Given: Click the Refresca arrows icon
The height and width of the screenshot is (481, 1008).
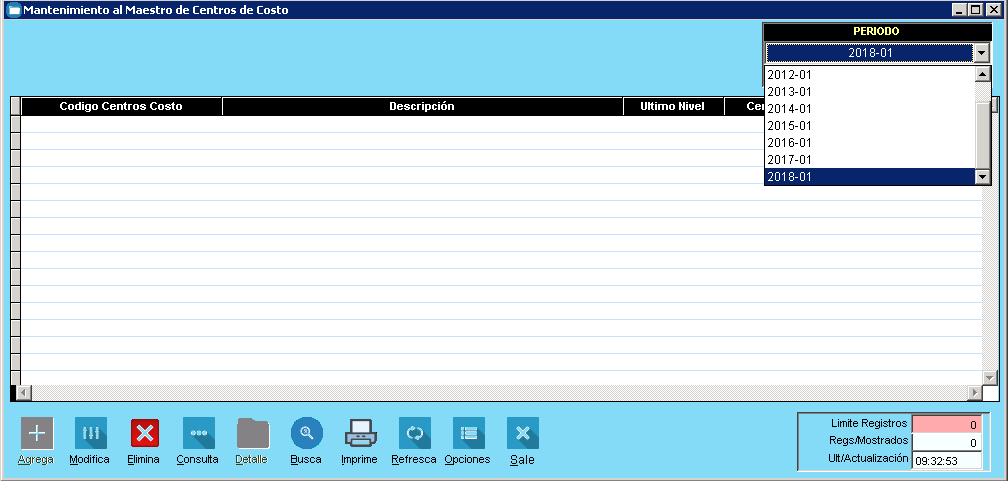Looking at the screenshot, I should (x=414, y=433).
